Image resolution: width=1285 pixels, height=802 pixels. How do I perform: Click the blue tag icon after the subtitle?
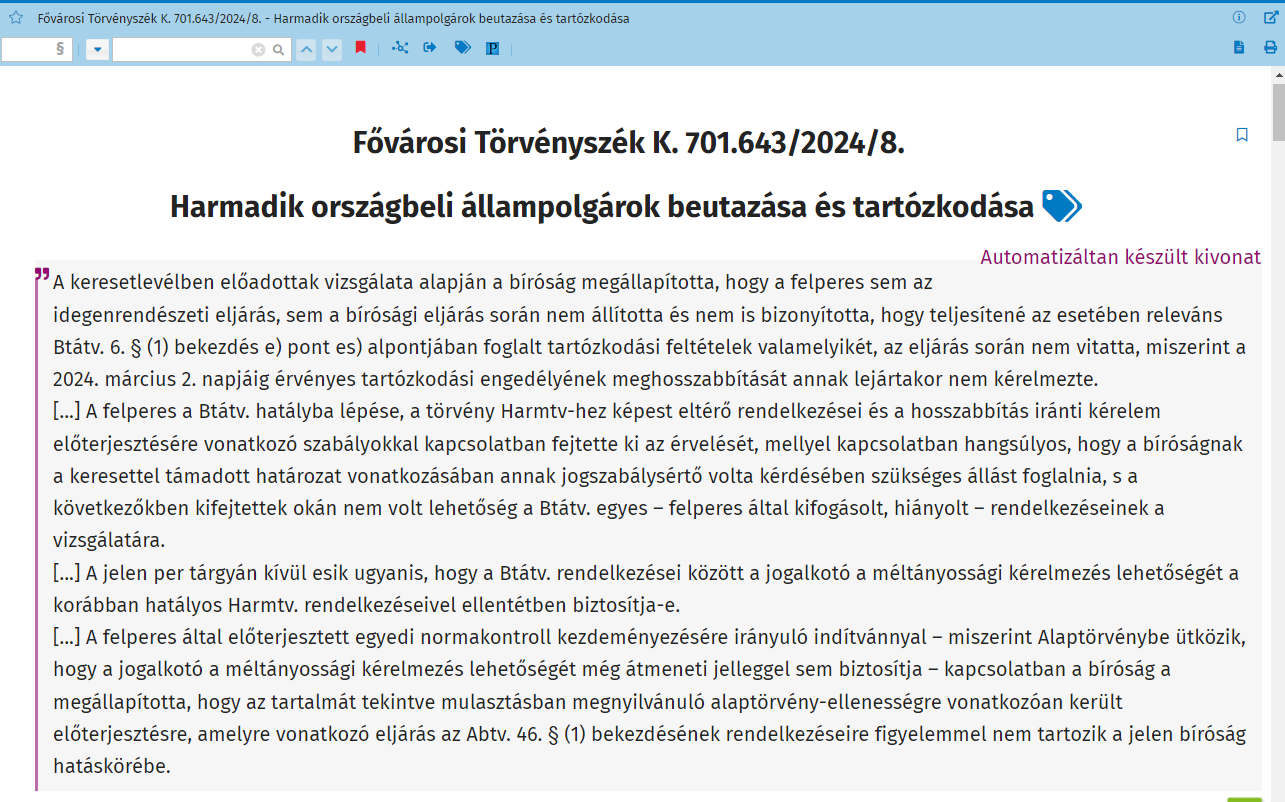tap(1061, 206)
